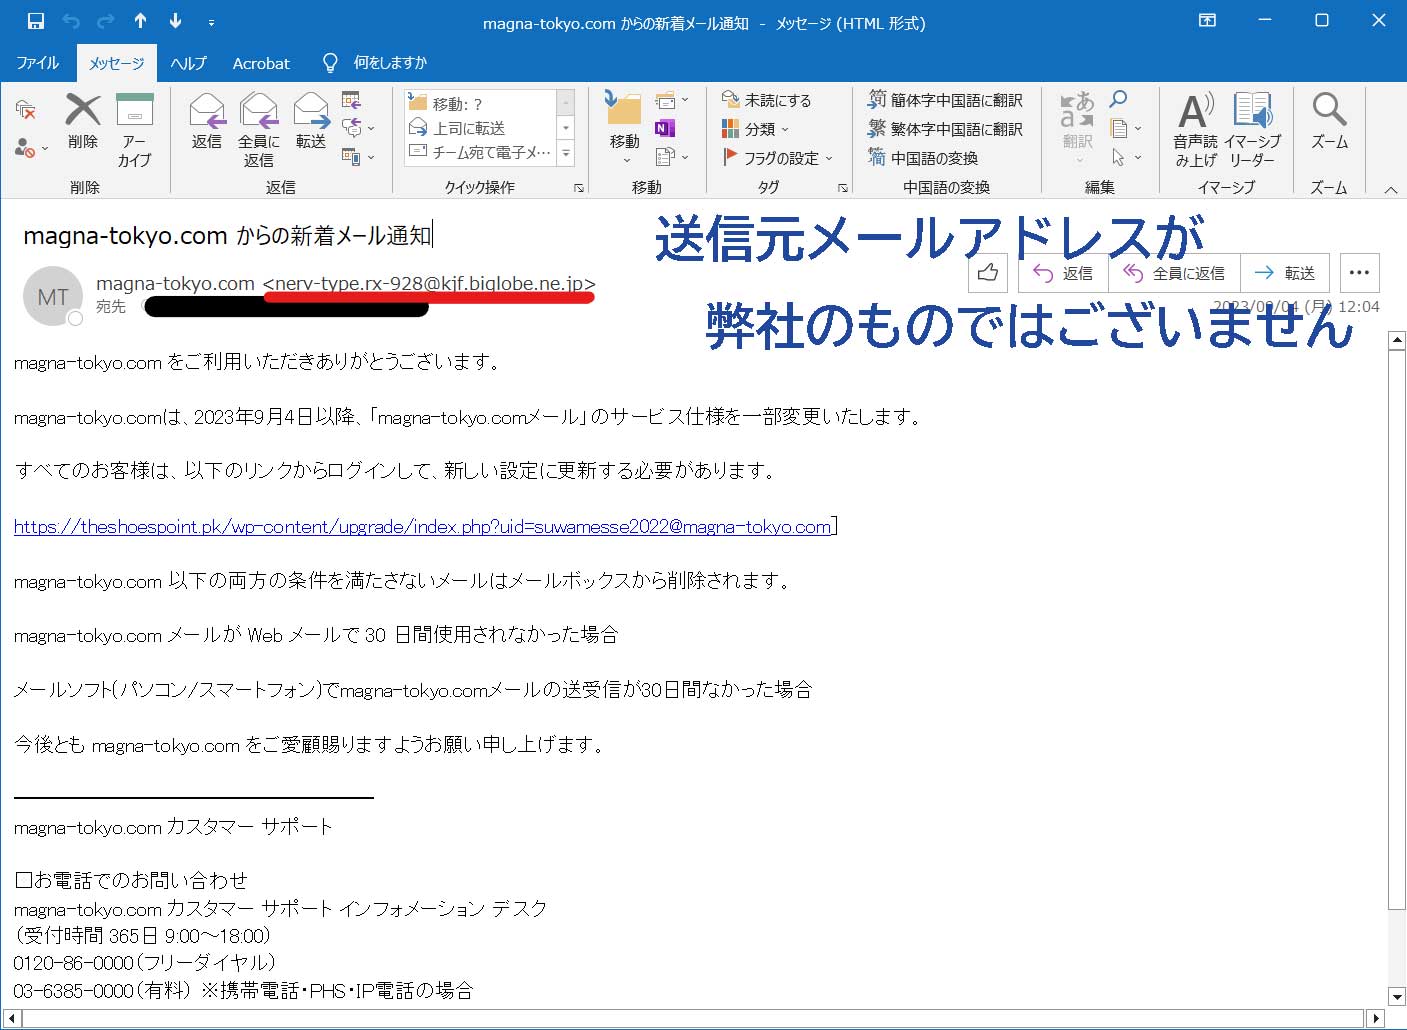Screen dimensions: 1407x1030
Task: Open the フラグの設定 follow-up flag dropdown
Action: click(778, 158)
